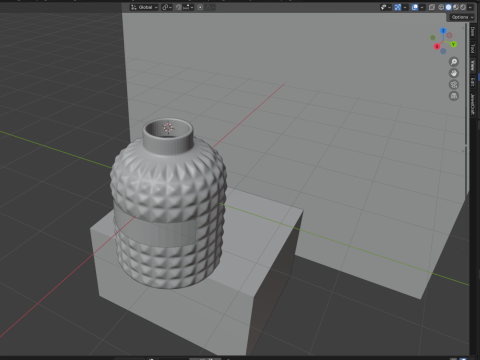Open the object visibility and selectability dropdown
The height and width of the screenshot is (360, 480).
pyautogui.click(x=386, y=7)
